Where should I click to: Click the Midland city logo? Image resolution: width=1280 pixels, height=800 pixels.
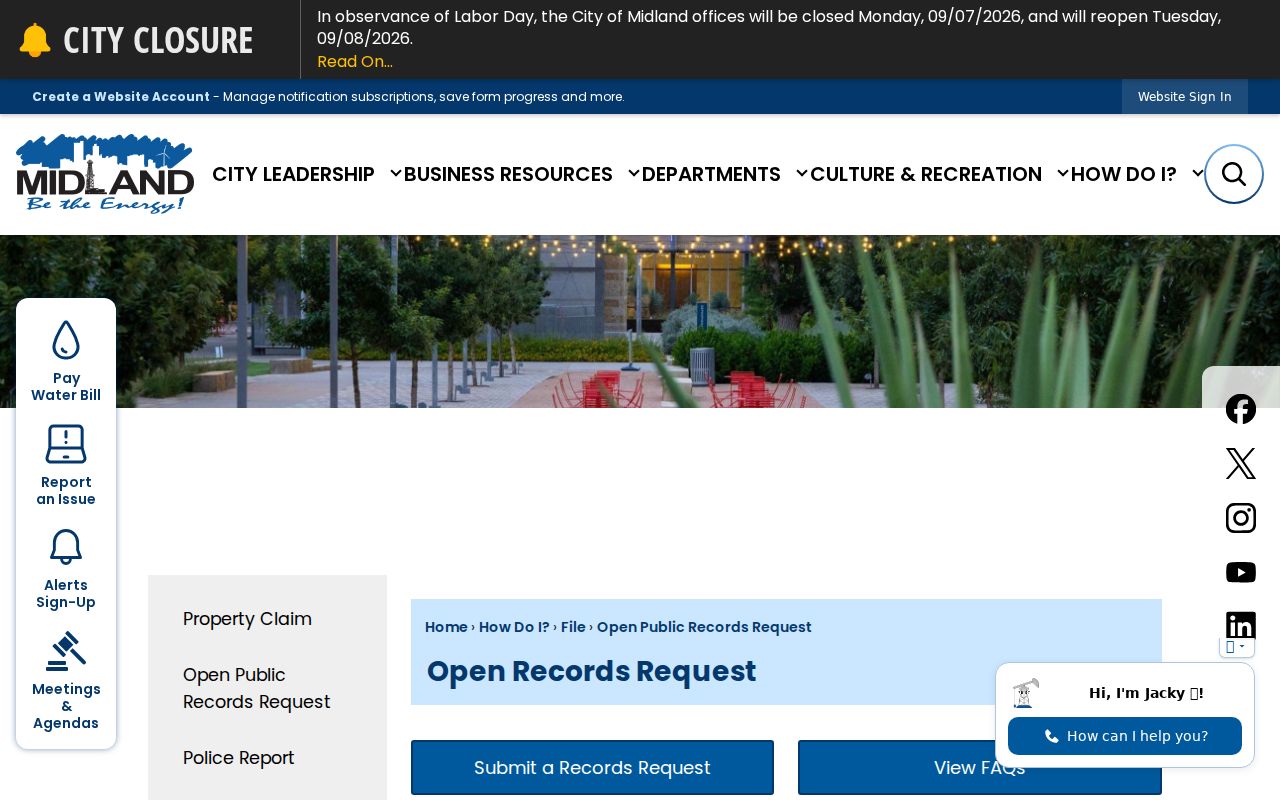(105, 174)
